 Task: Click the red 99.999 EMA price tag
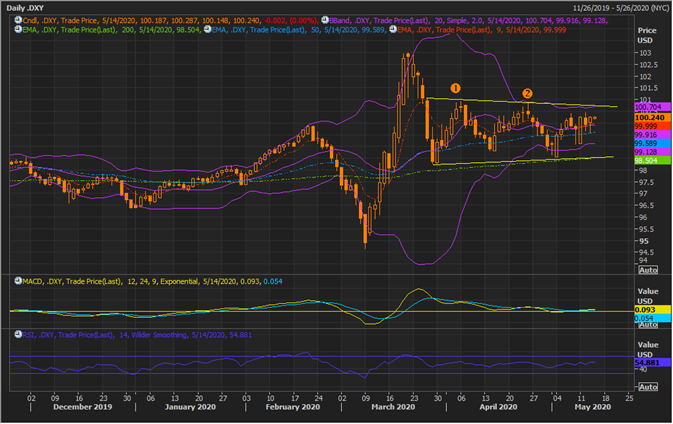coord(652,126)
